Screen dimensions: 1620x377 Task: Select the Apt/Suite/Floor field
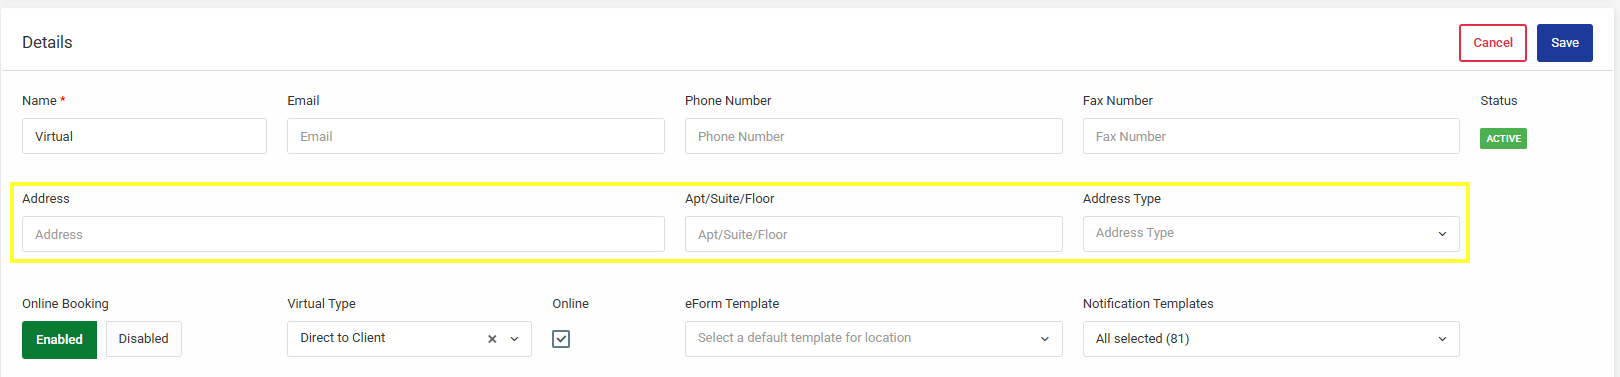pos(873,234)
